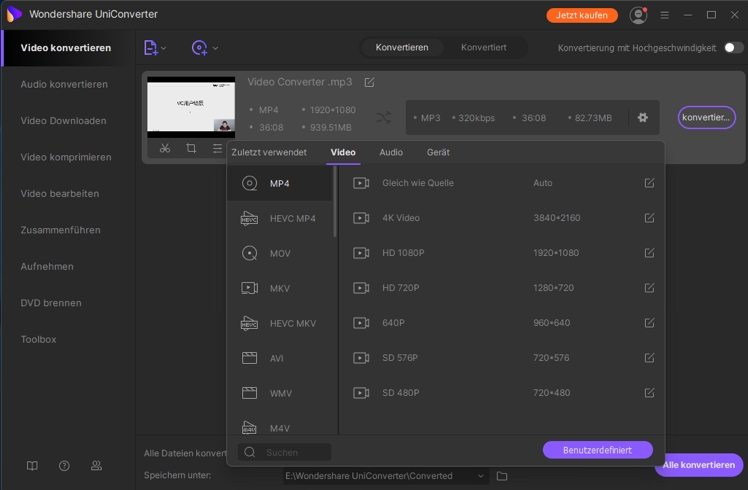Click edit icon for HD 1080P preset
The height and width of the screenshot is (490, 748).
point(649,253)
